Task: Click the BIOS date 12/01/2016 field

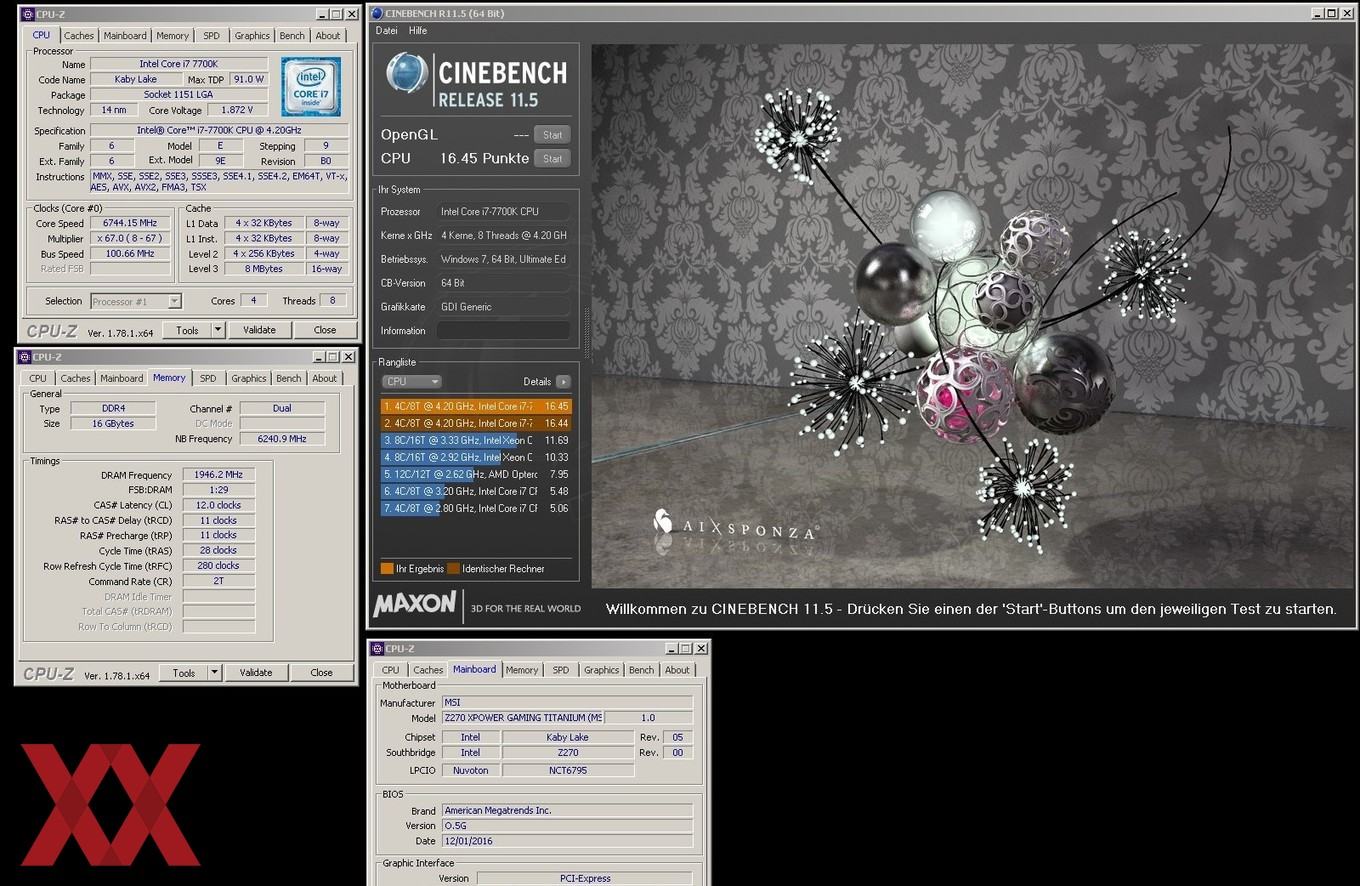Action: coord(567,841)
